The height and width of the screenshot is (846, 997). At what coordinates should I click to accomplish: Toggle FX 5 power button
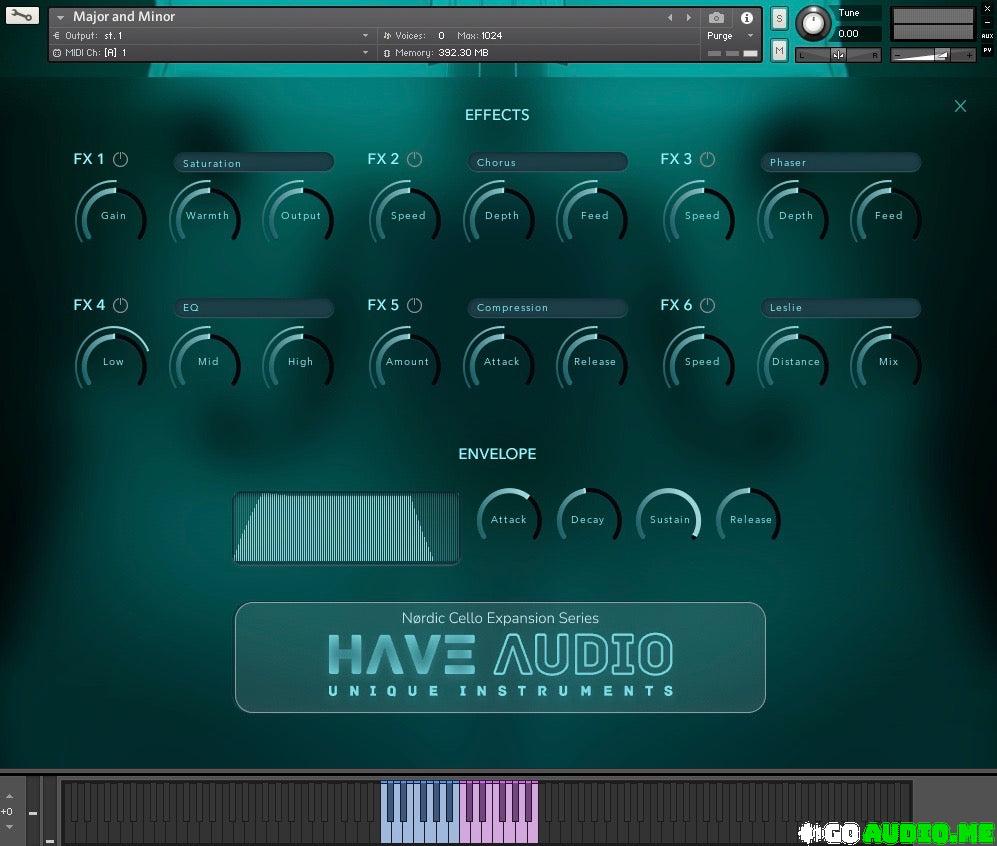pyautogui.click(x=414, y=306)
